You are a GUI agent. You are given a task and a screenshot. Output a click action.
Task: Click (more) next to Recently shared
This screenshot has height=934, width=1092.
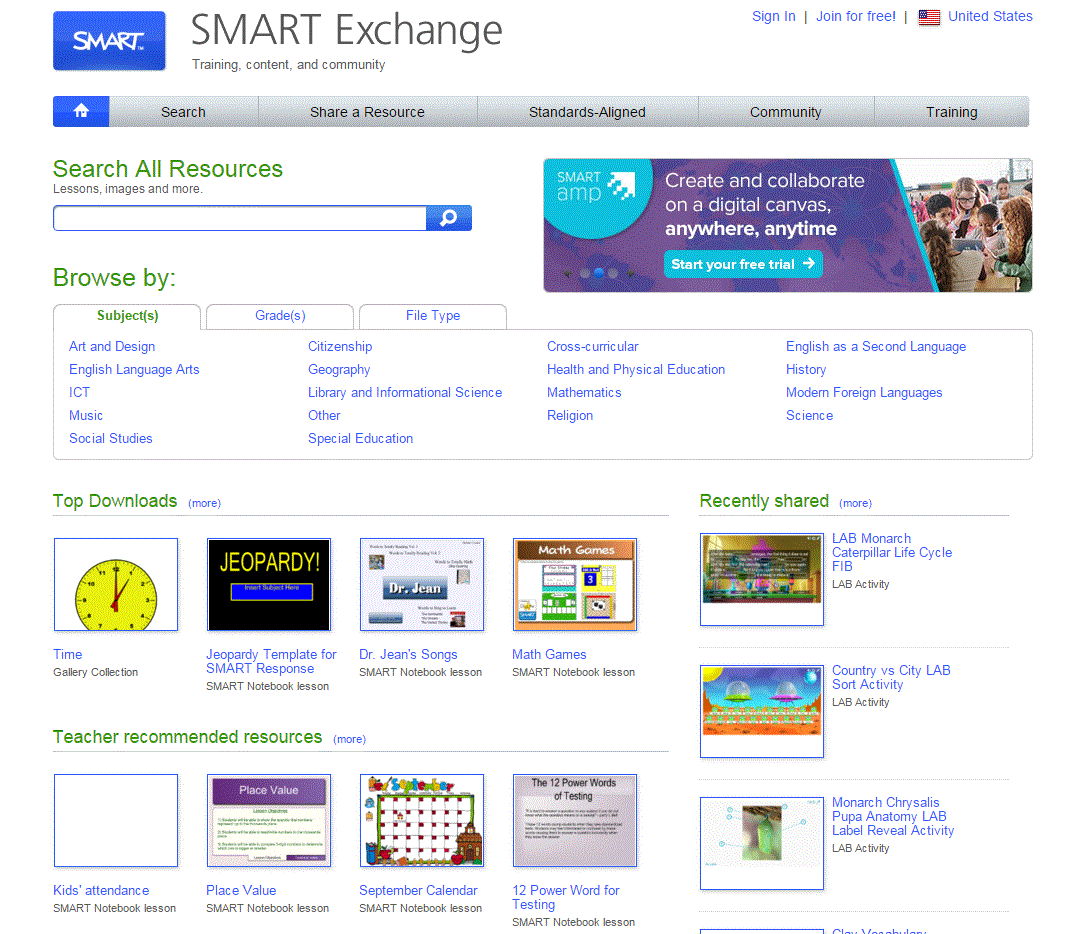[855, 504]
